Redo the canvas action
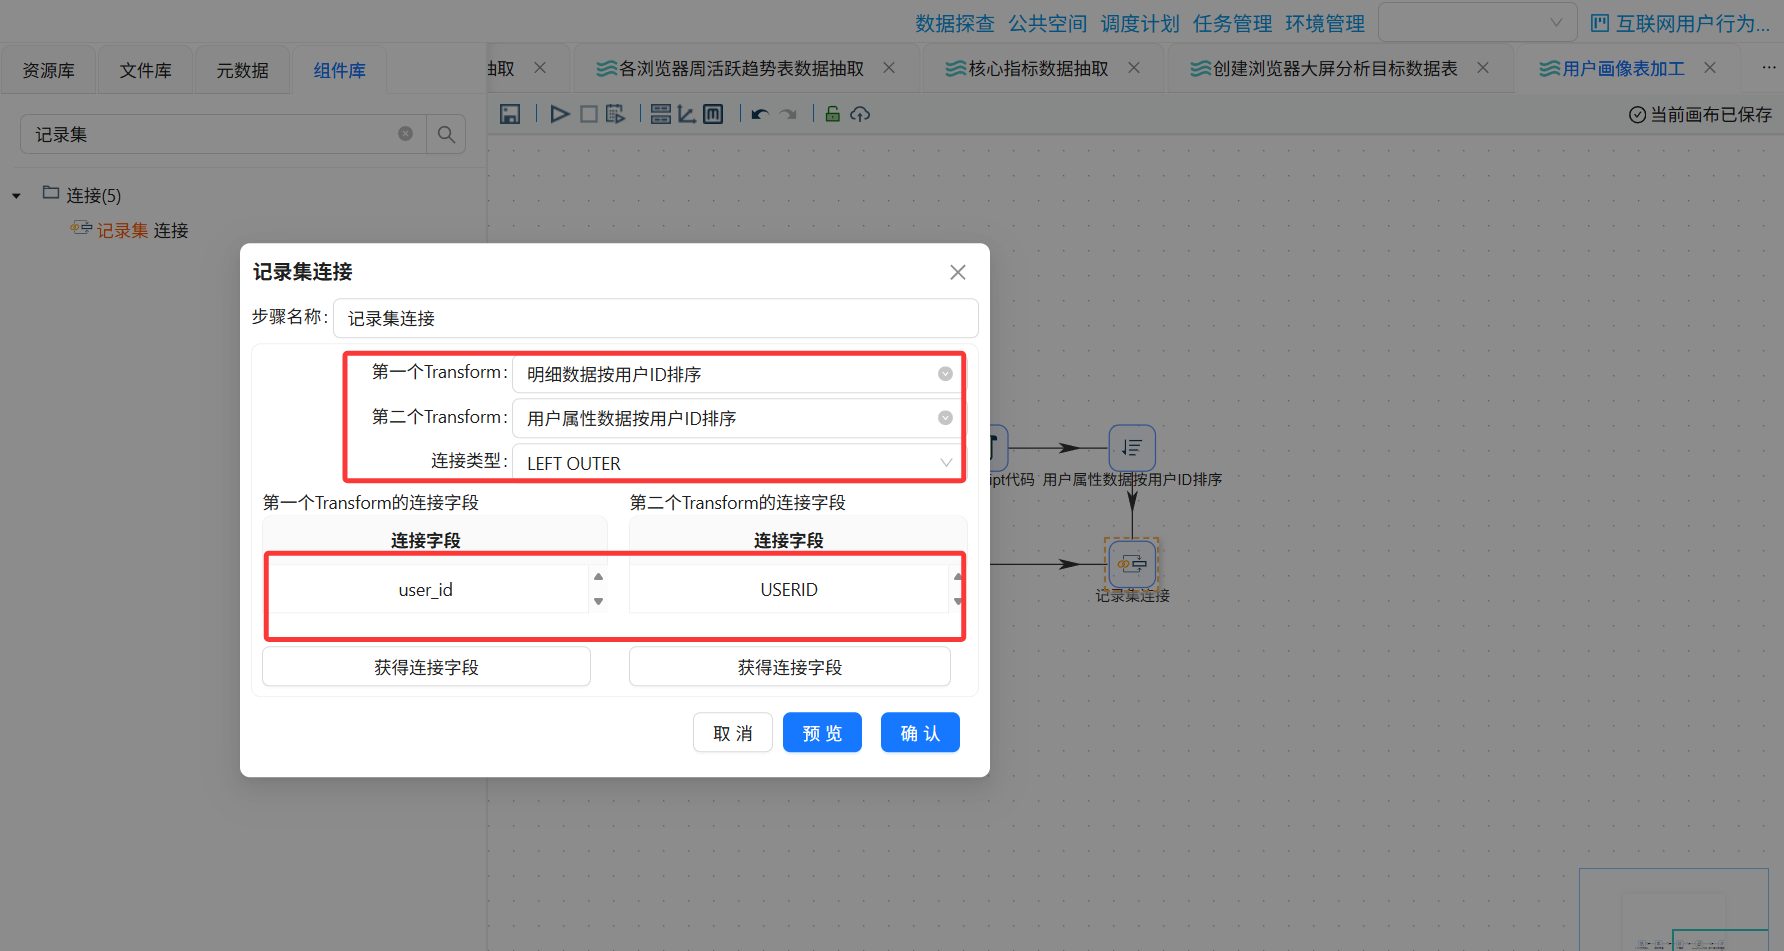The image size is (1784, 951). pos(789,114)
